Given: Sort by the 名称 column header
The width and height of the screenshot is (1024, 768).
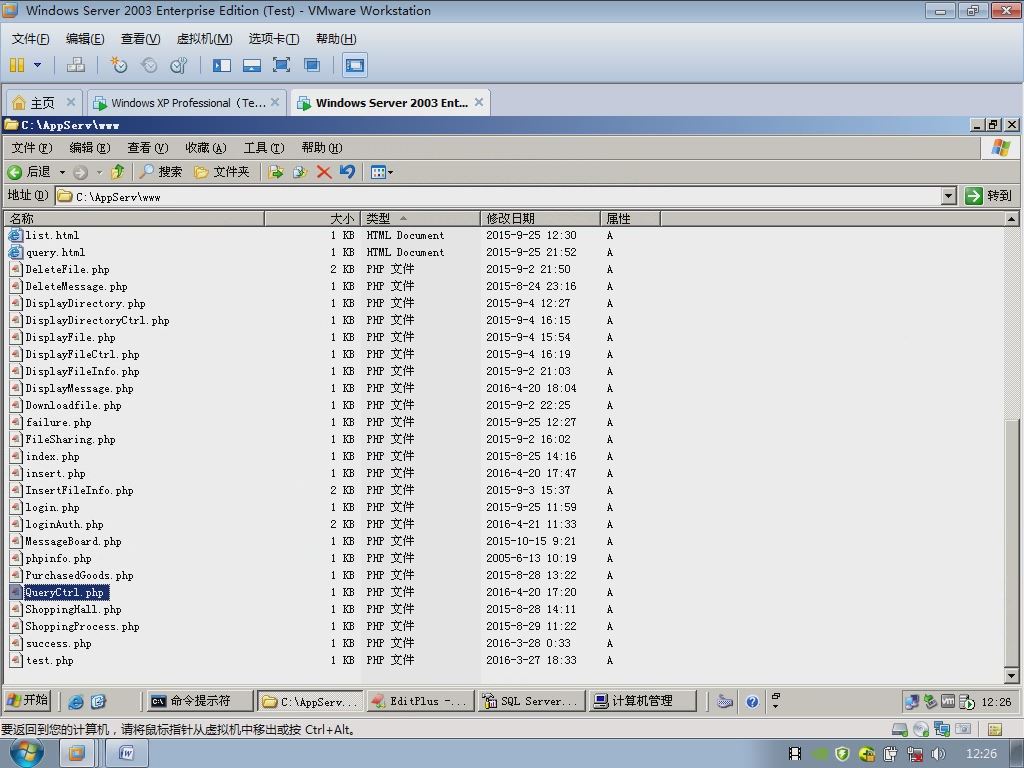Looking at the screenshot, I should [x=135, y=218].
